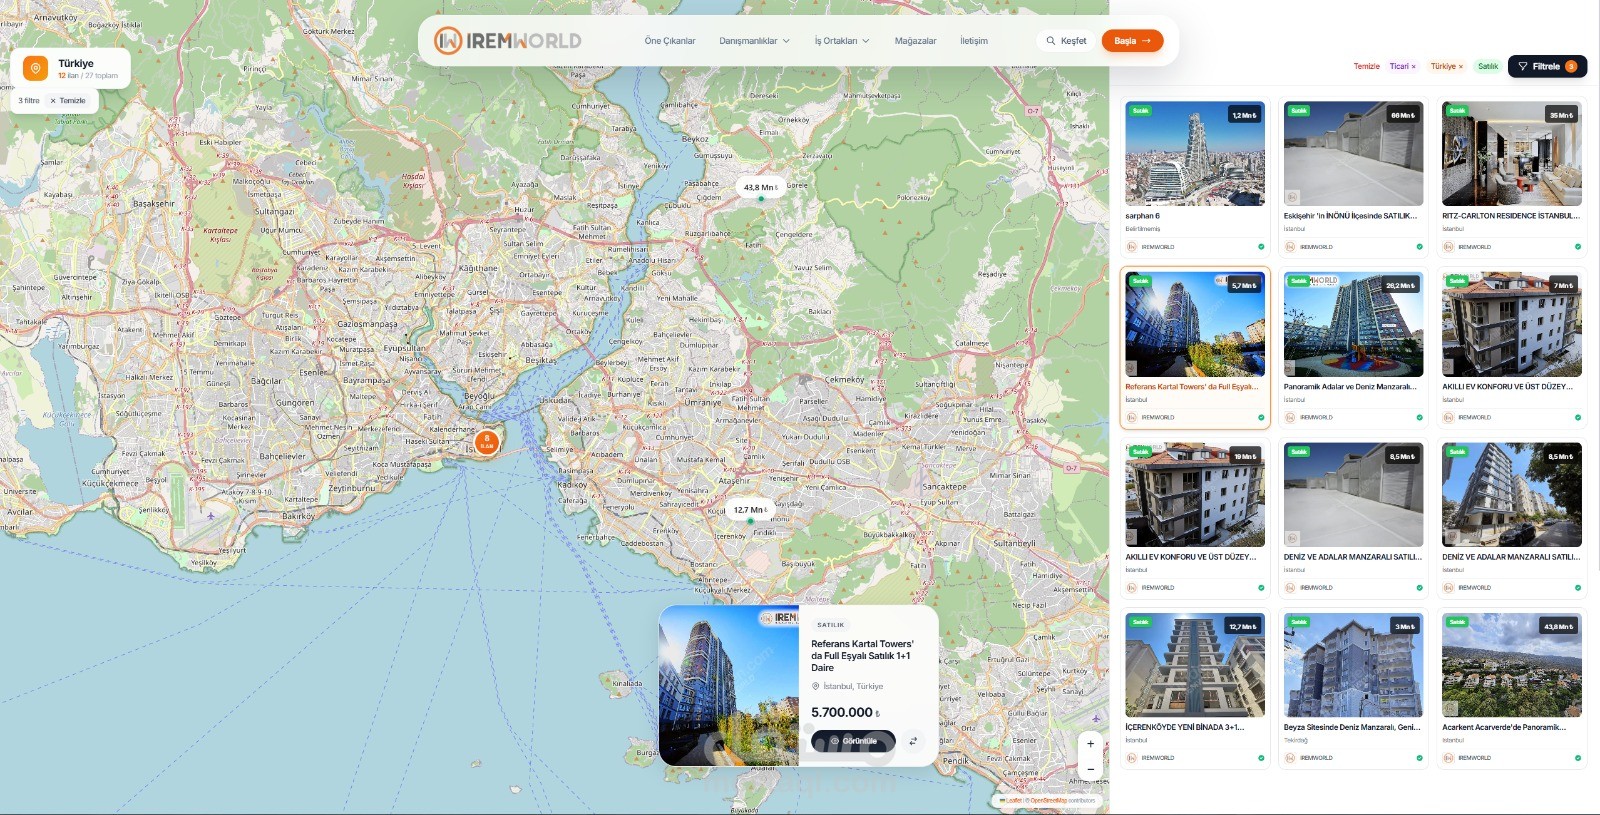Image resolution: width=1600 pixels, height=815 pixels.
Task: Click the compare arrows icon in property popup
Action: coord(912,741)
